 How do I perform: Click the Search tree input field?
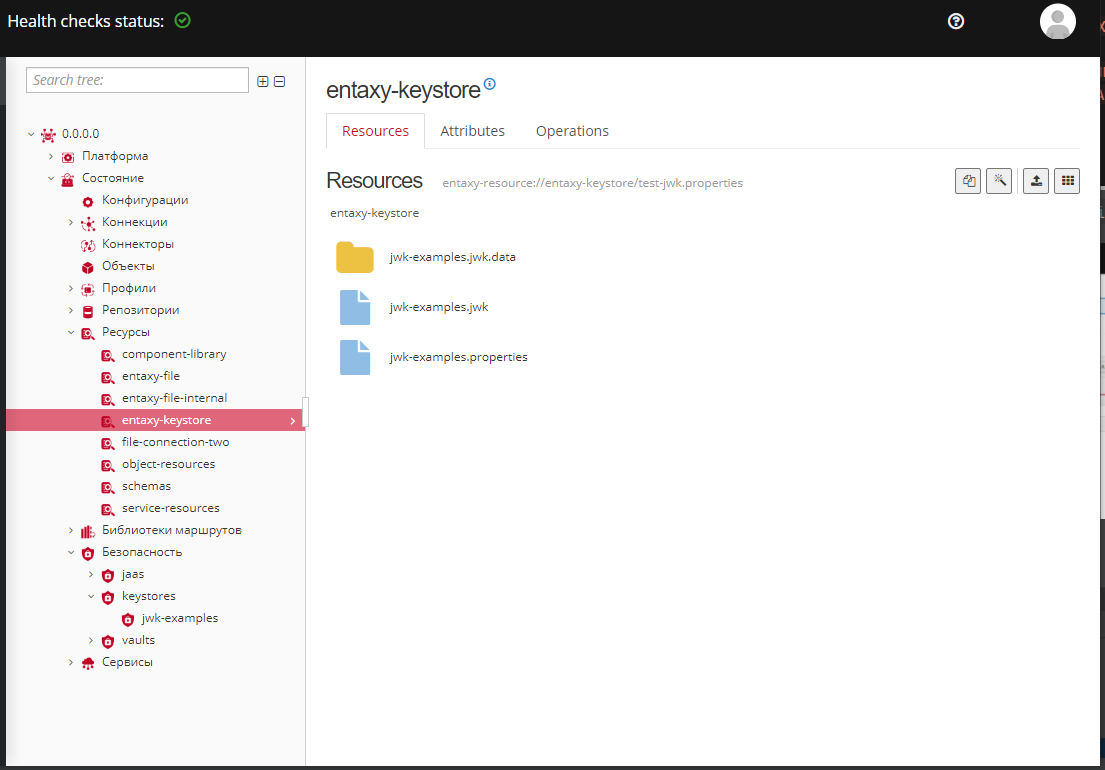pos(137,80)
